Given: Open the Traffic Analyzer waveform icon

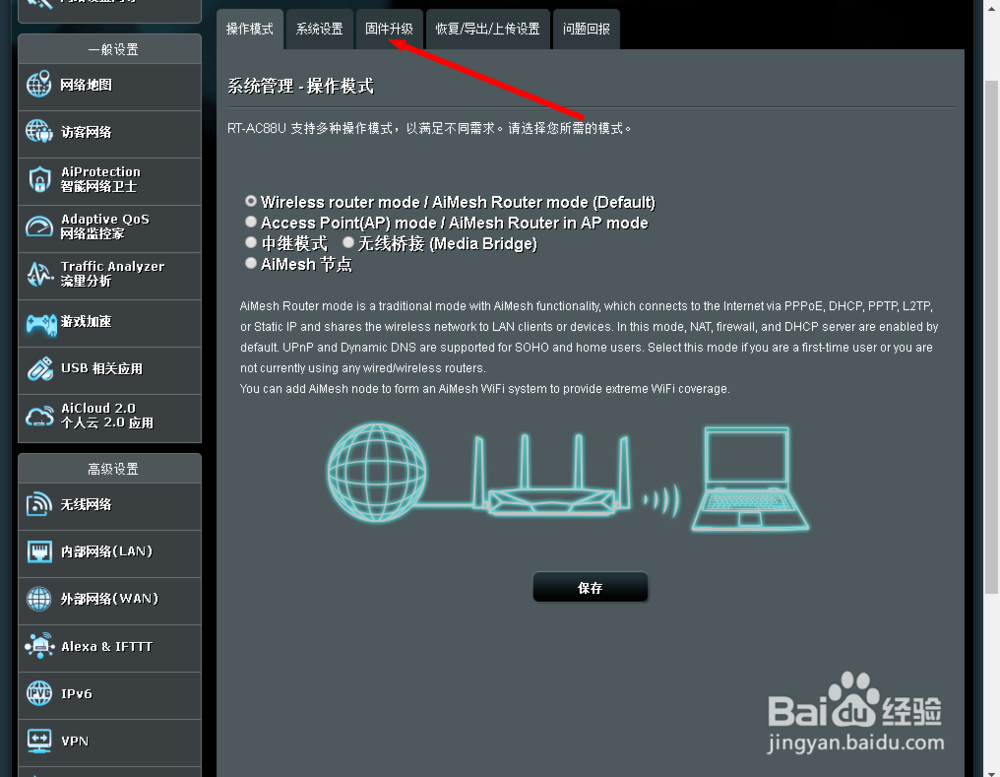Looking at the screenshot, I should click(39, 274).
